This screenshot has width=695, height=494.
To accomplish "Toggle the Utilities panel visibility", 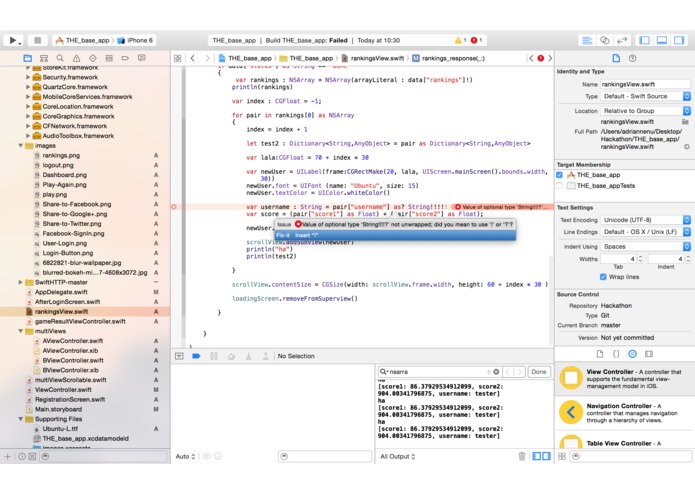I will 679,40.
